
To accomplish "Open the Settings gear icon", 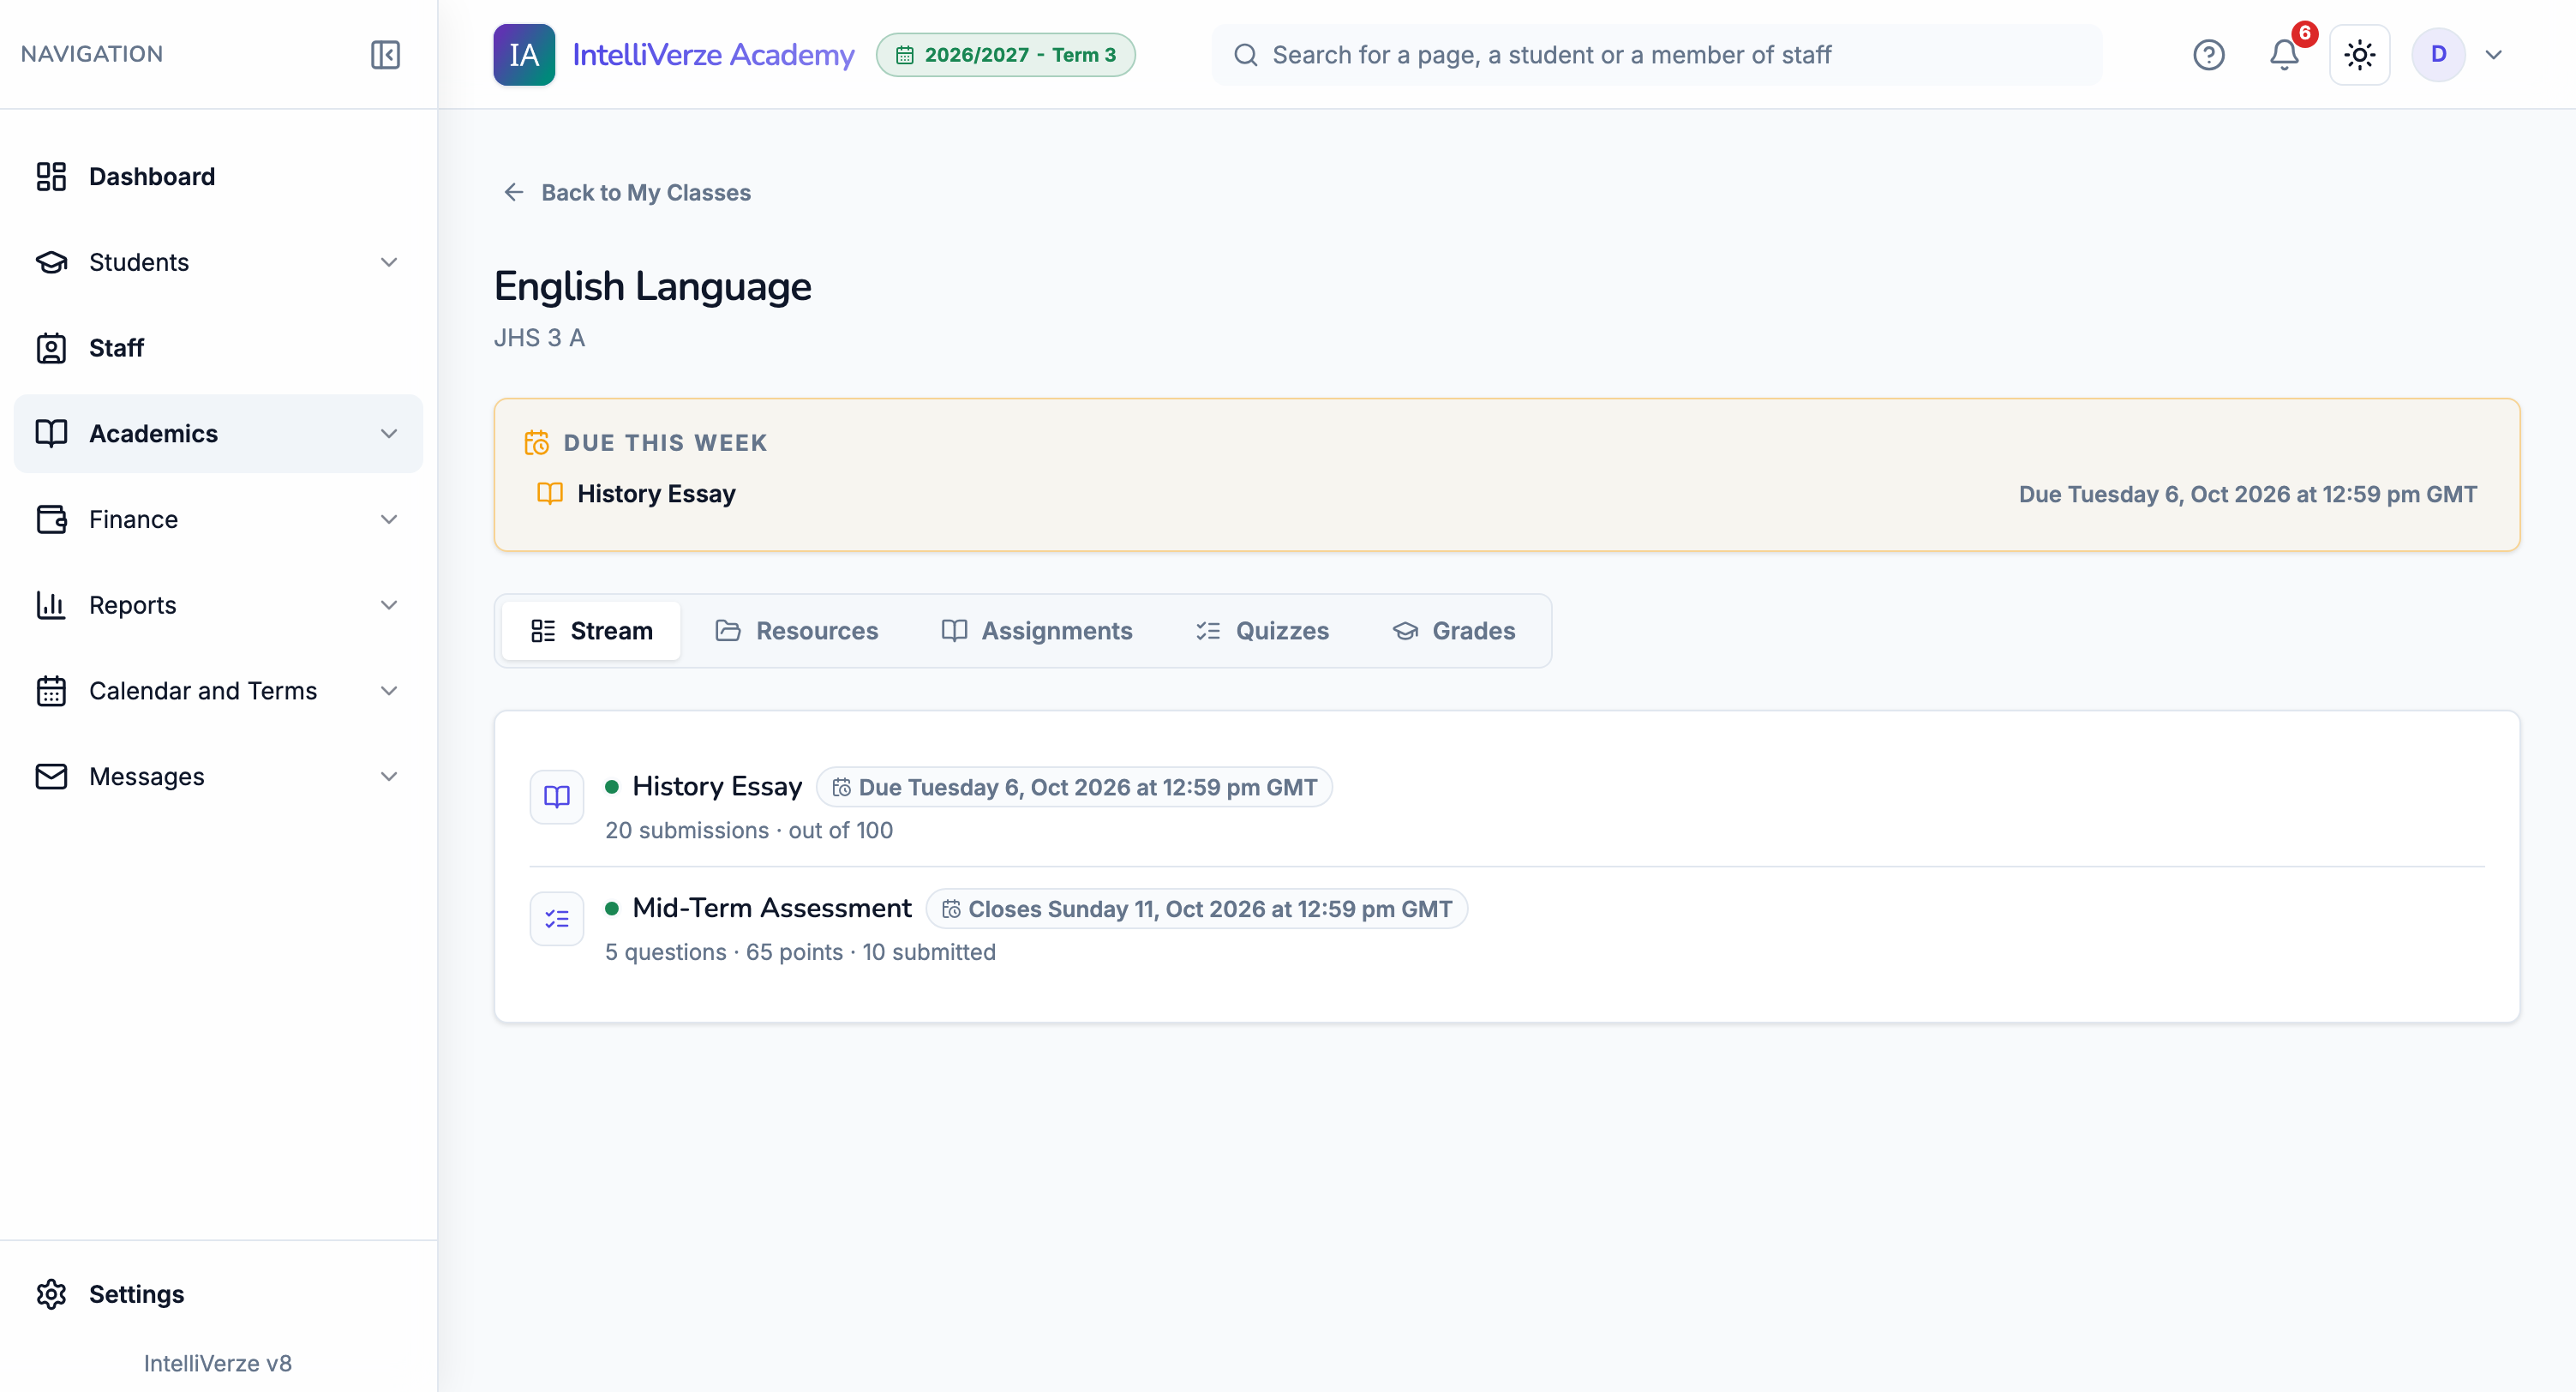I will click(x=51, y=1294).
